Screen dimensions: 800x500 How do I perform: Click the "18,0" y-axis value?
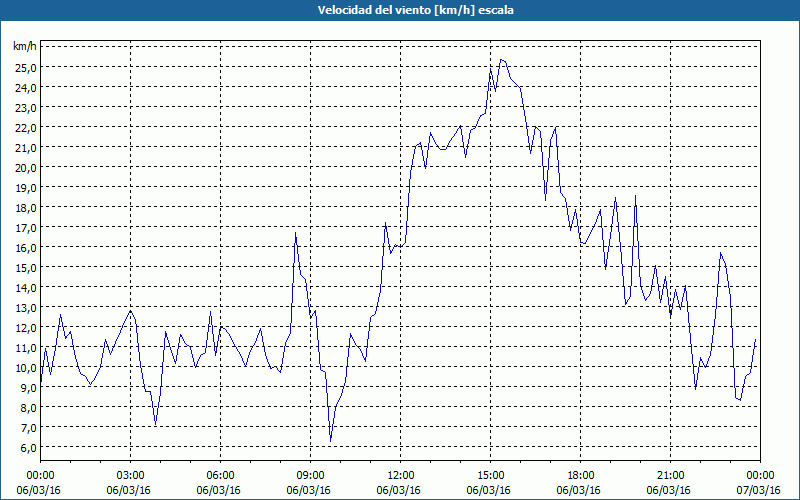tap(27, 208)
